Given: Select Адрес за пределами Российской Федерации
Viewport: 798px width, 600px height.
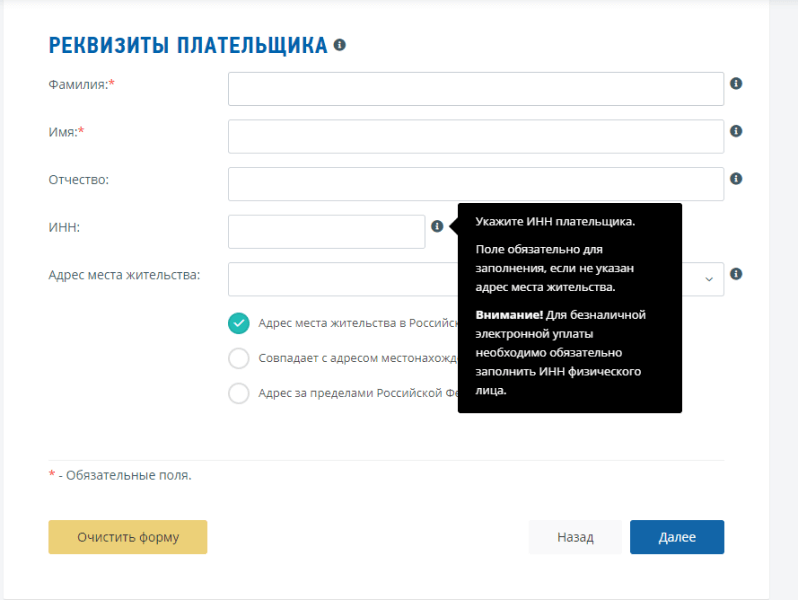Looking at the screenshot, I should tap(239, 393).
